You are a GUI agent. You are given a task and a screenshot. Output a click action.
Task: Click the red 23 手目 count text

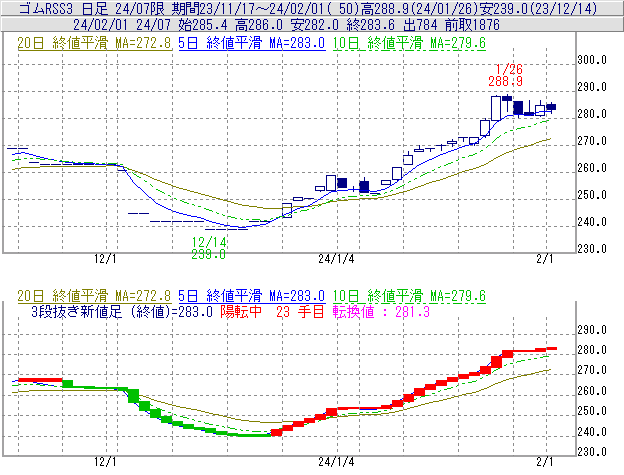[x=300, y=311]
